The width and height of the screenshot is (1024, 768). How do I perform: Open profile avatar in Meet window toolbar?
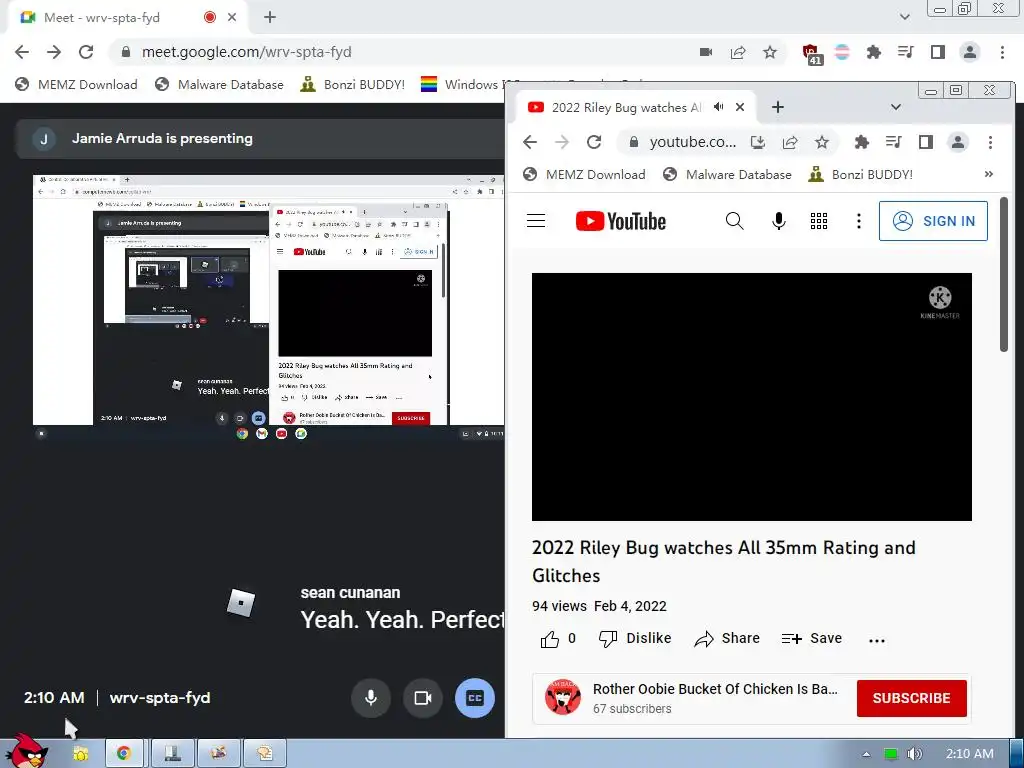click(x=970, y=52)
